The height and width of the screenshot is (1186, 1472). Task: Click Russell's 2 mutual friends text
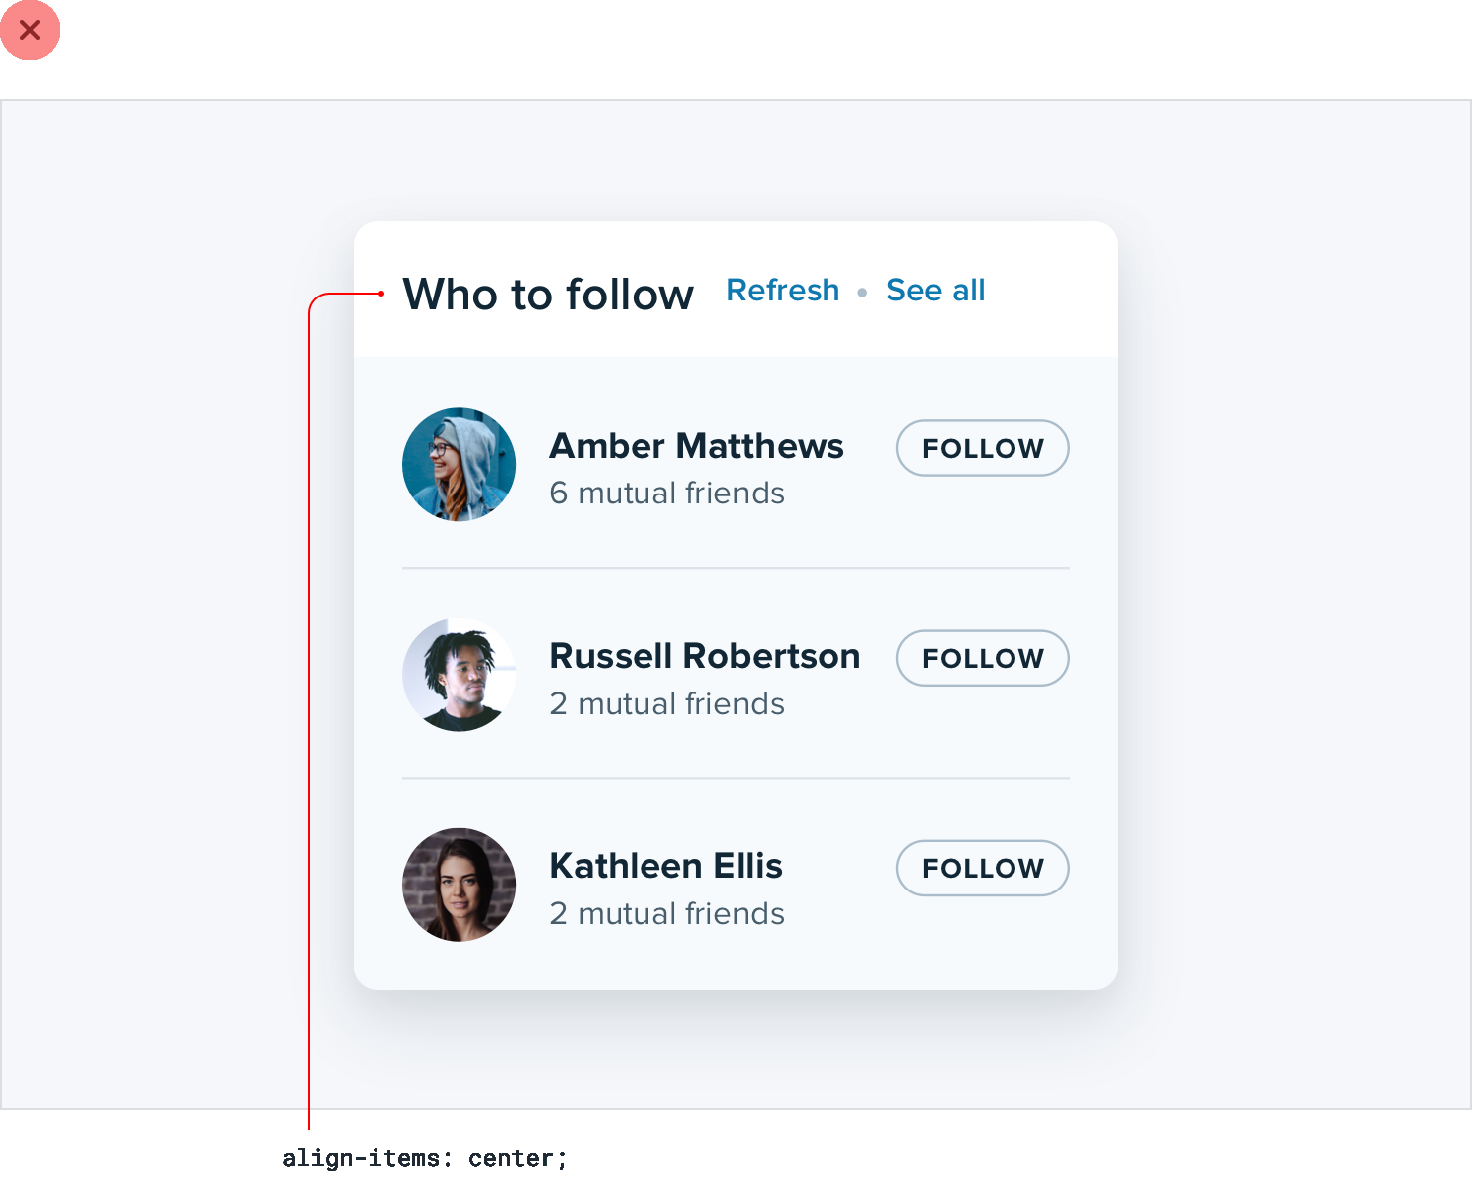click(667, 704)
